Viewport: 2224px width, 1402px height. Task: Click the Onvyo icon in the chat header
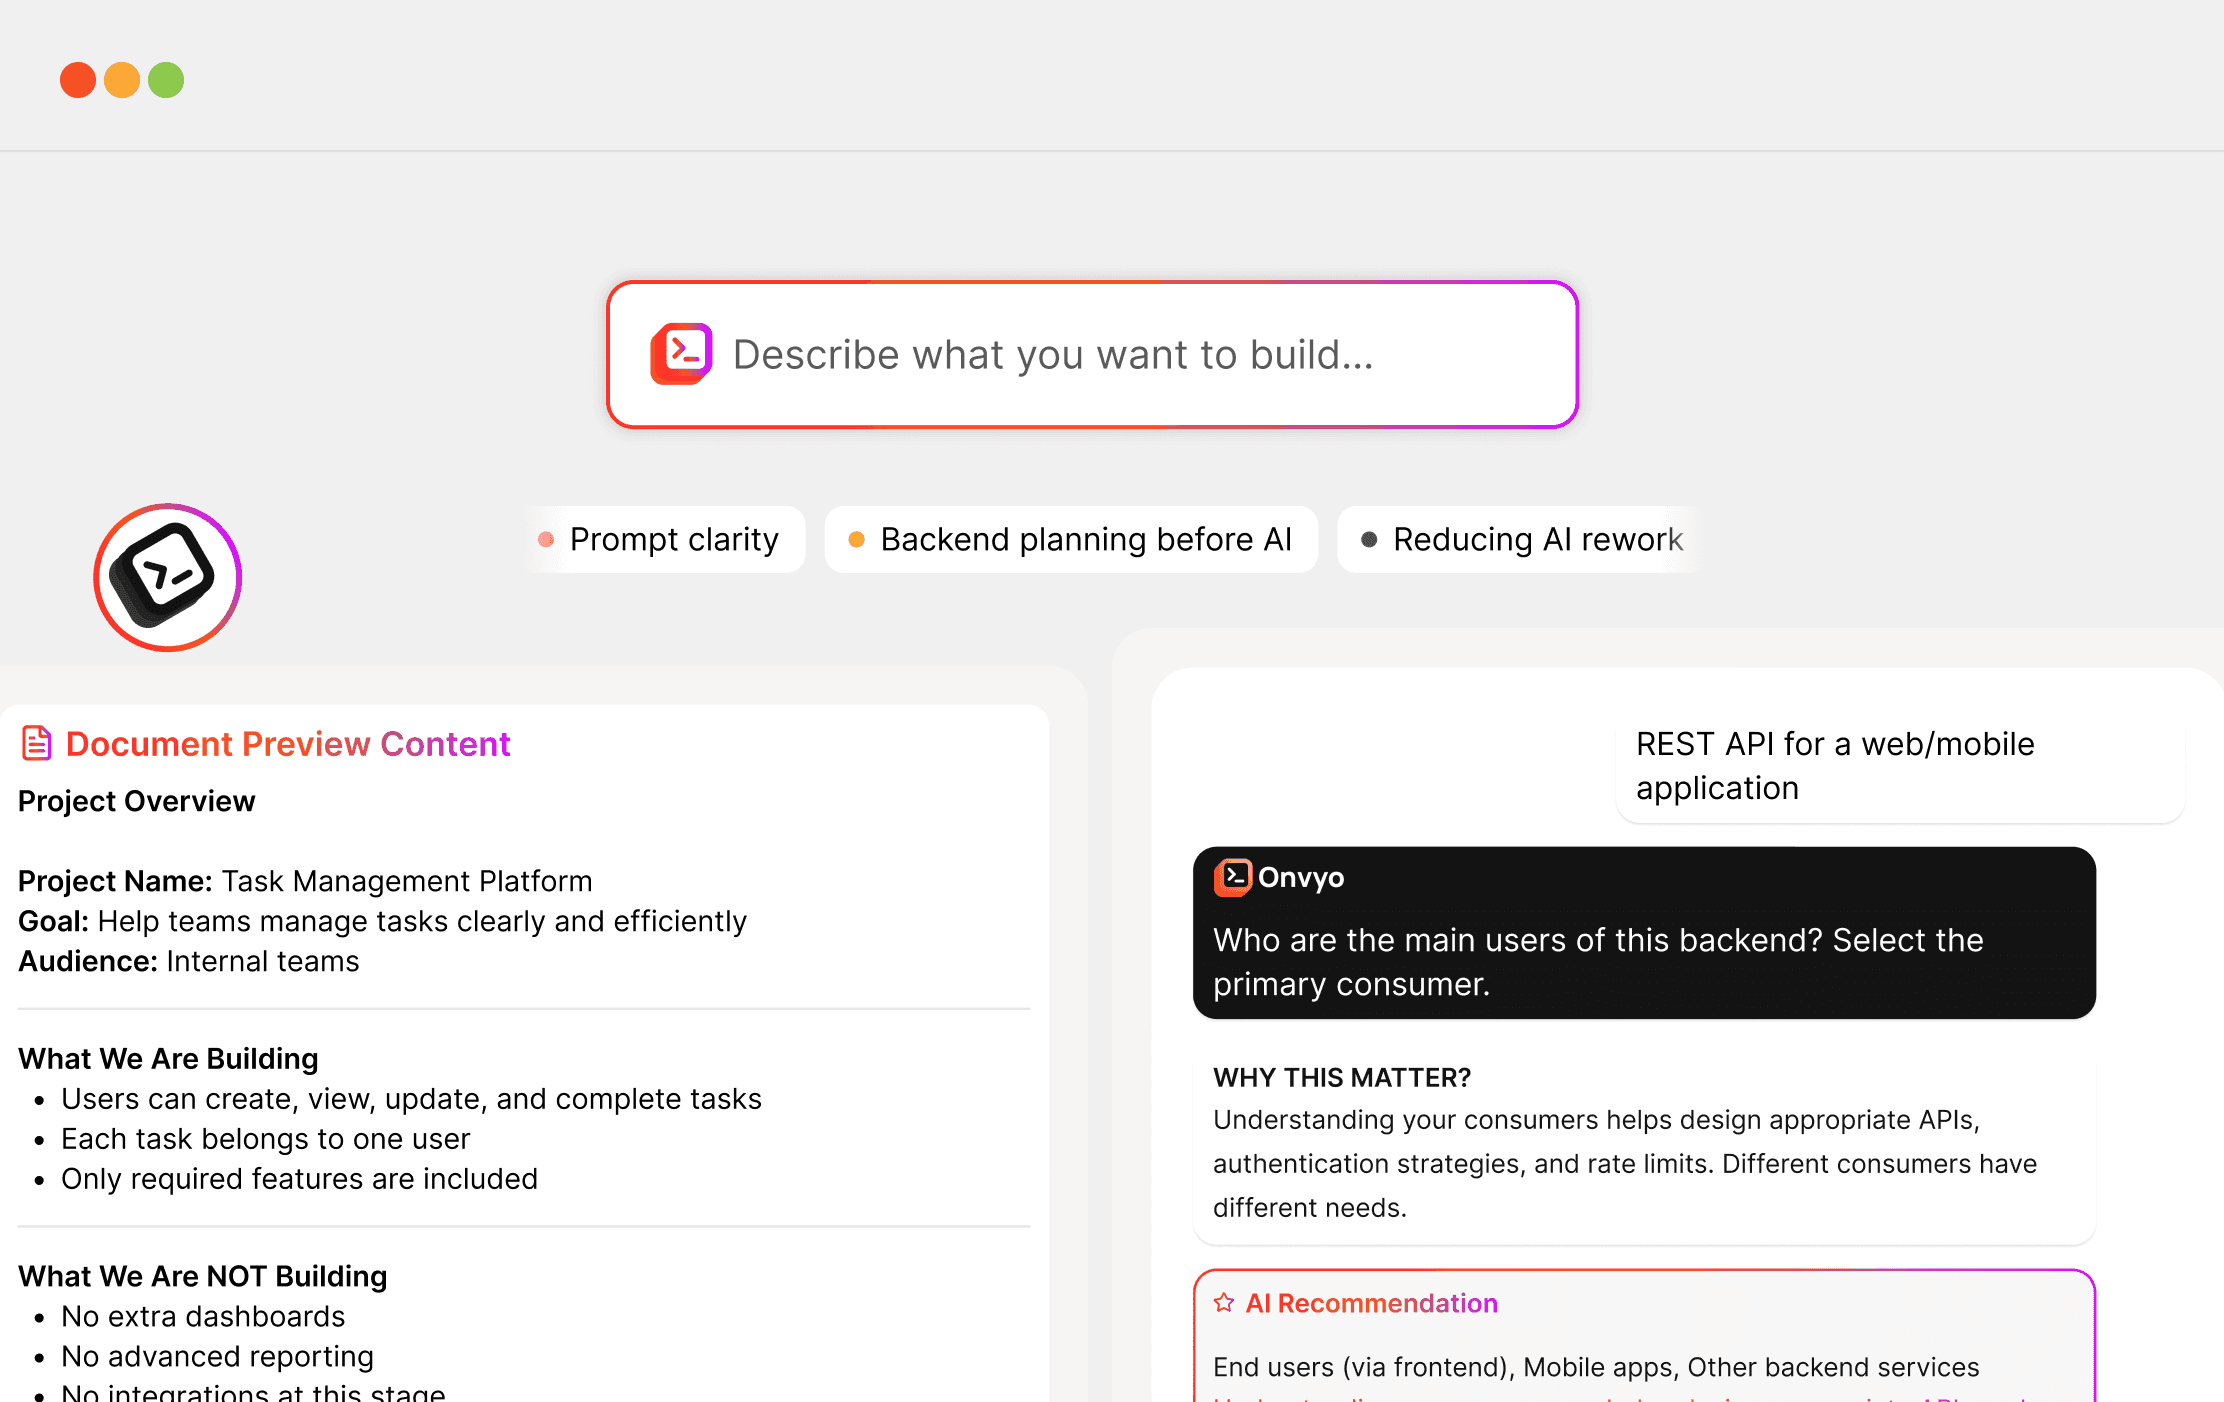[1234, 877]
